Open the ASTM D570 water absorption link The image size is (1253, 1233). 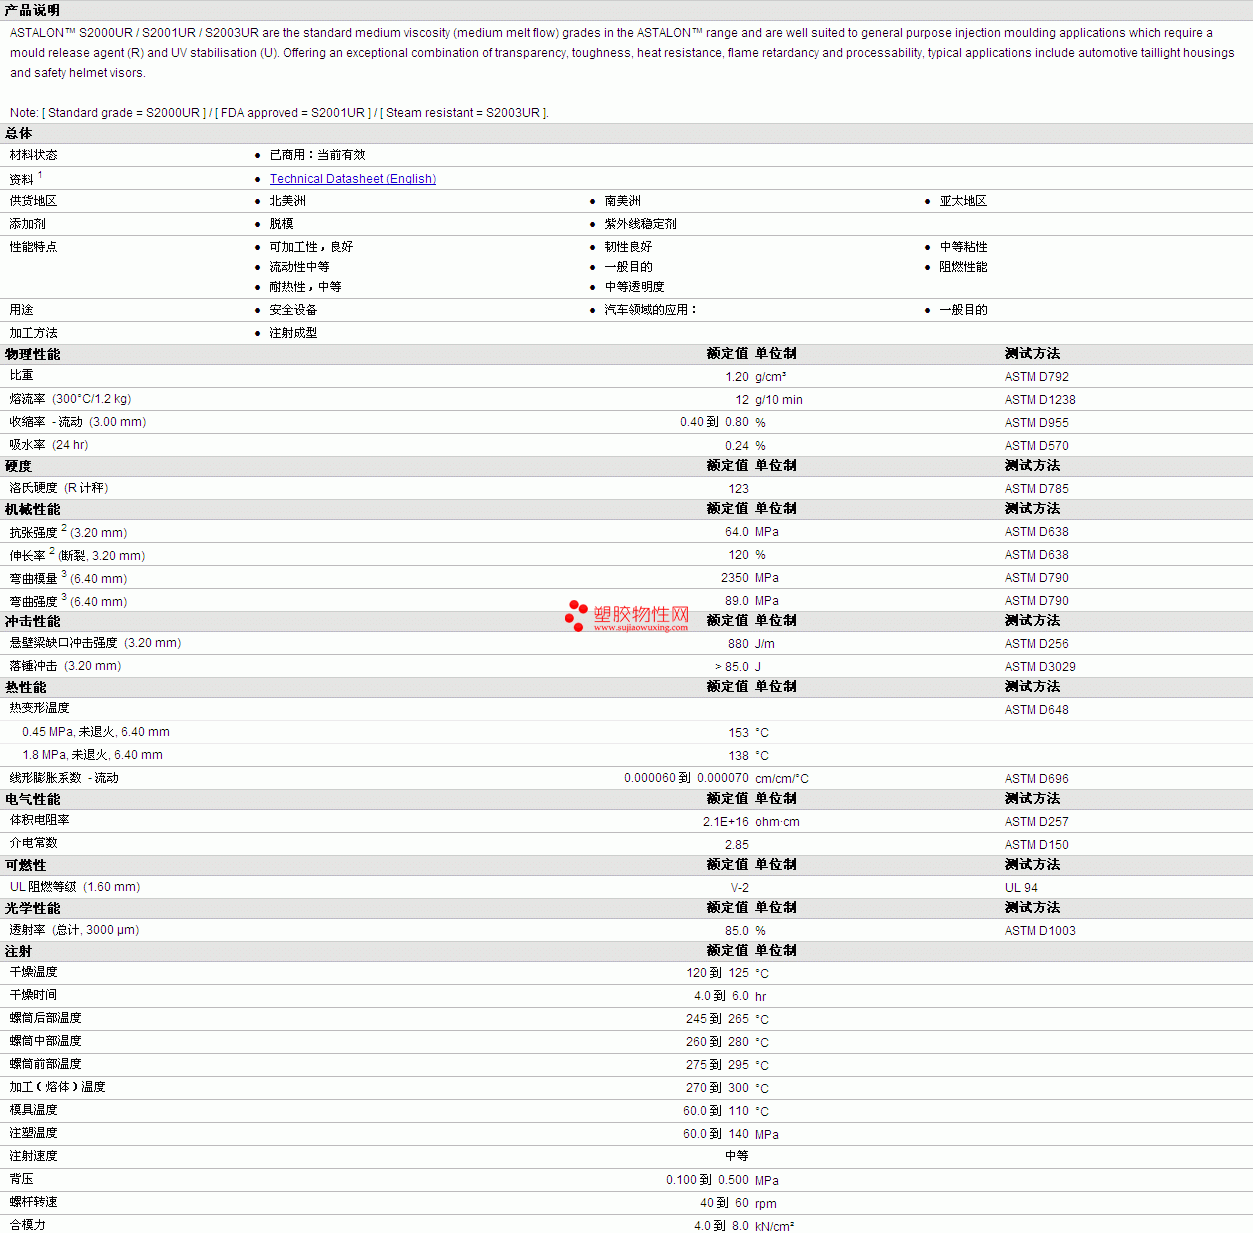click(x=1036, y=446)
